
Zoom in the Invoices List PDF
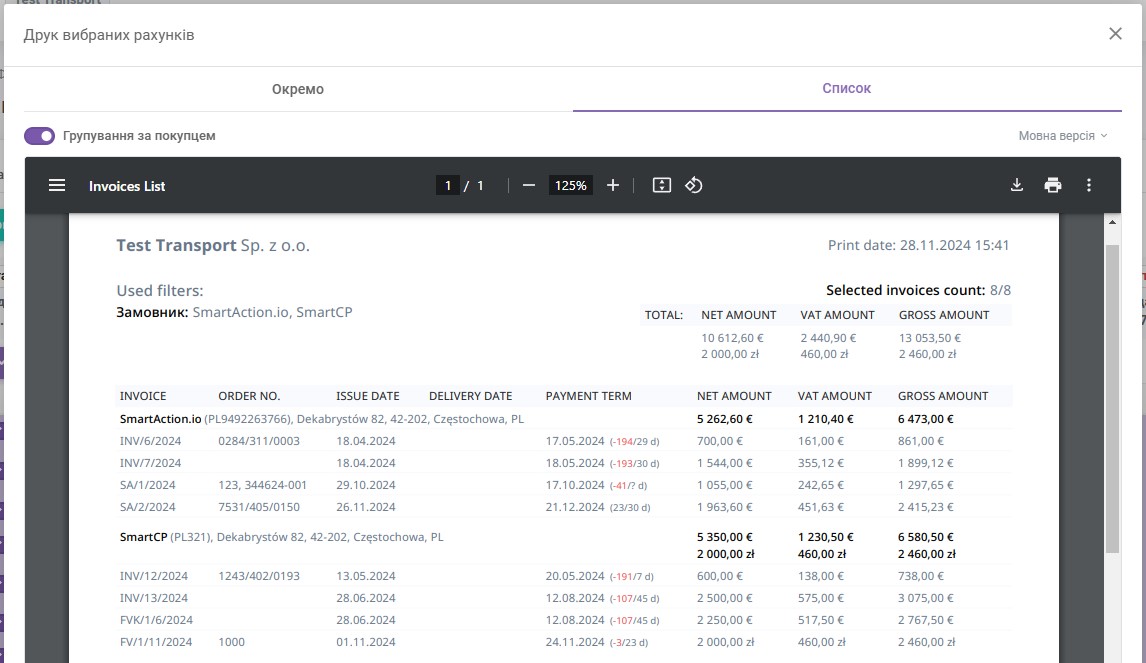coord(612,186)
